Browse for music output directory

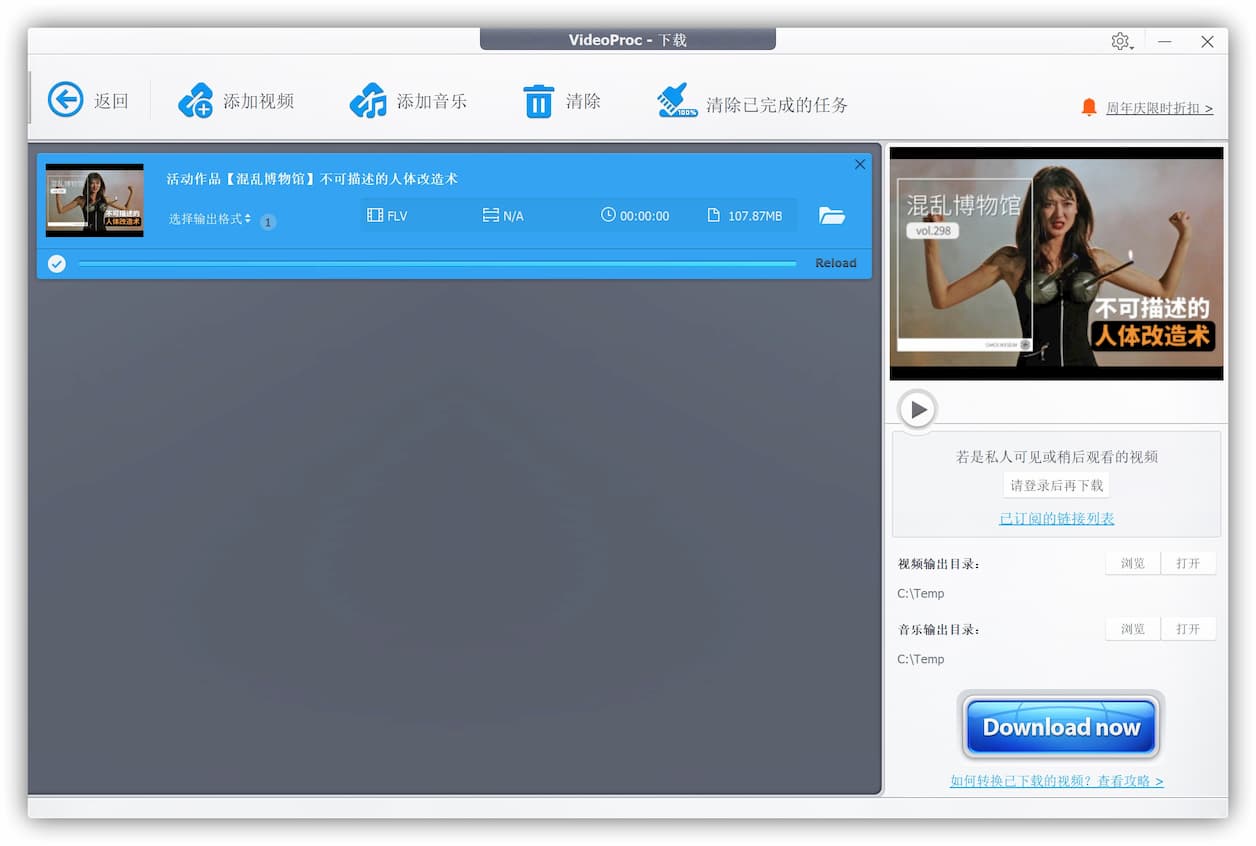point(1133,629)
